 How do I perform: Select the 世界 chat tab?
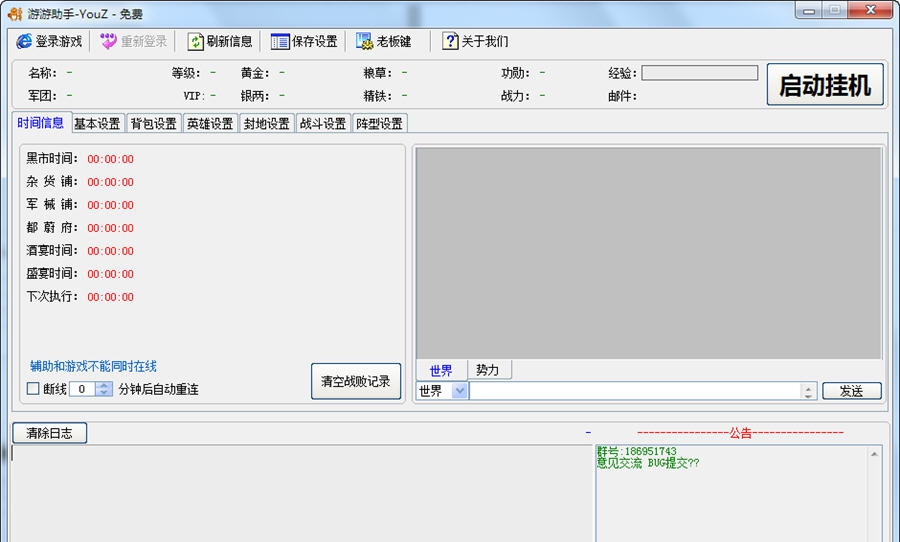[441, 370]
